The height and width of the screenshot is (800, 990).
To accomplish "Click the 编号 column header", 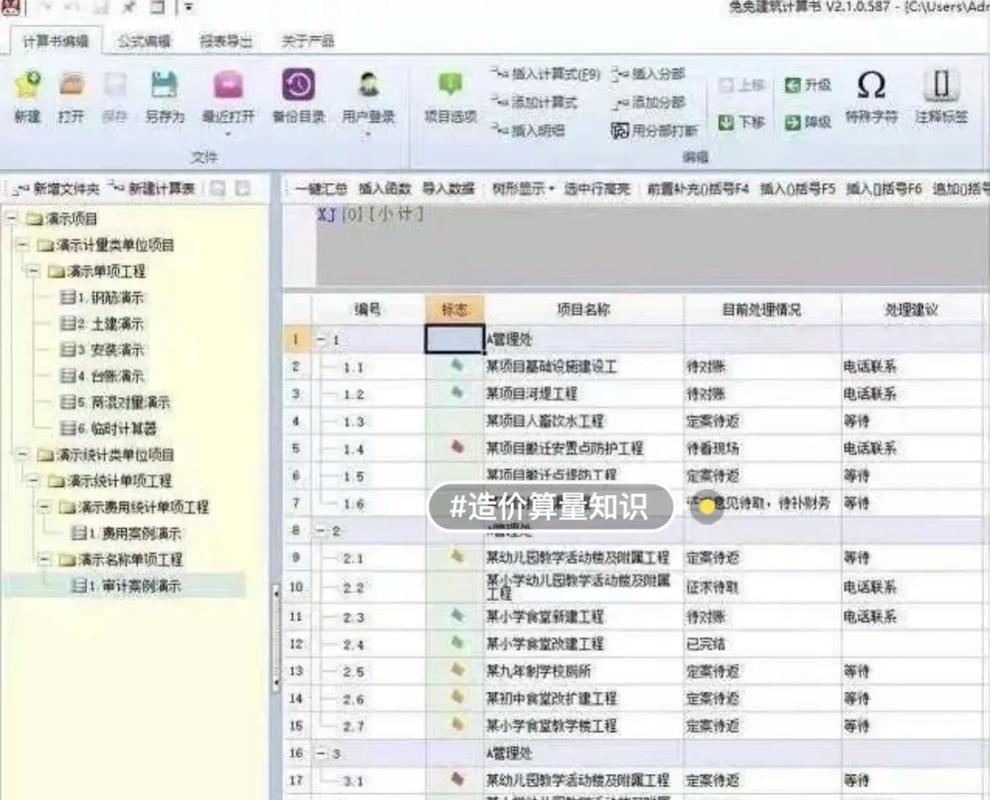I will [368, 309].
